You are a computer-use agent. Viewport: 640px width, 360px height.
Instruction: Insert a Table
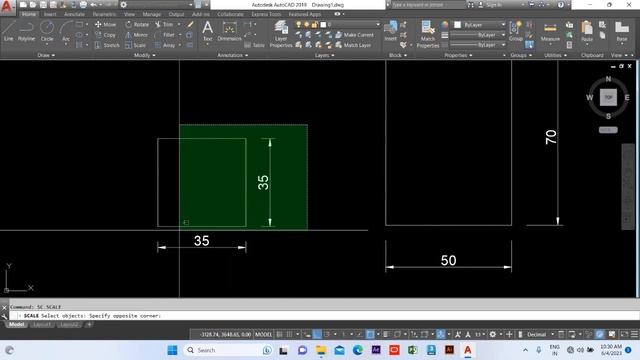[x=254, y=45]
